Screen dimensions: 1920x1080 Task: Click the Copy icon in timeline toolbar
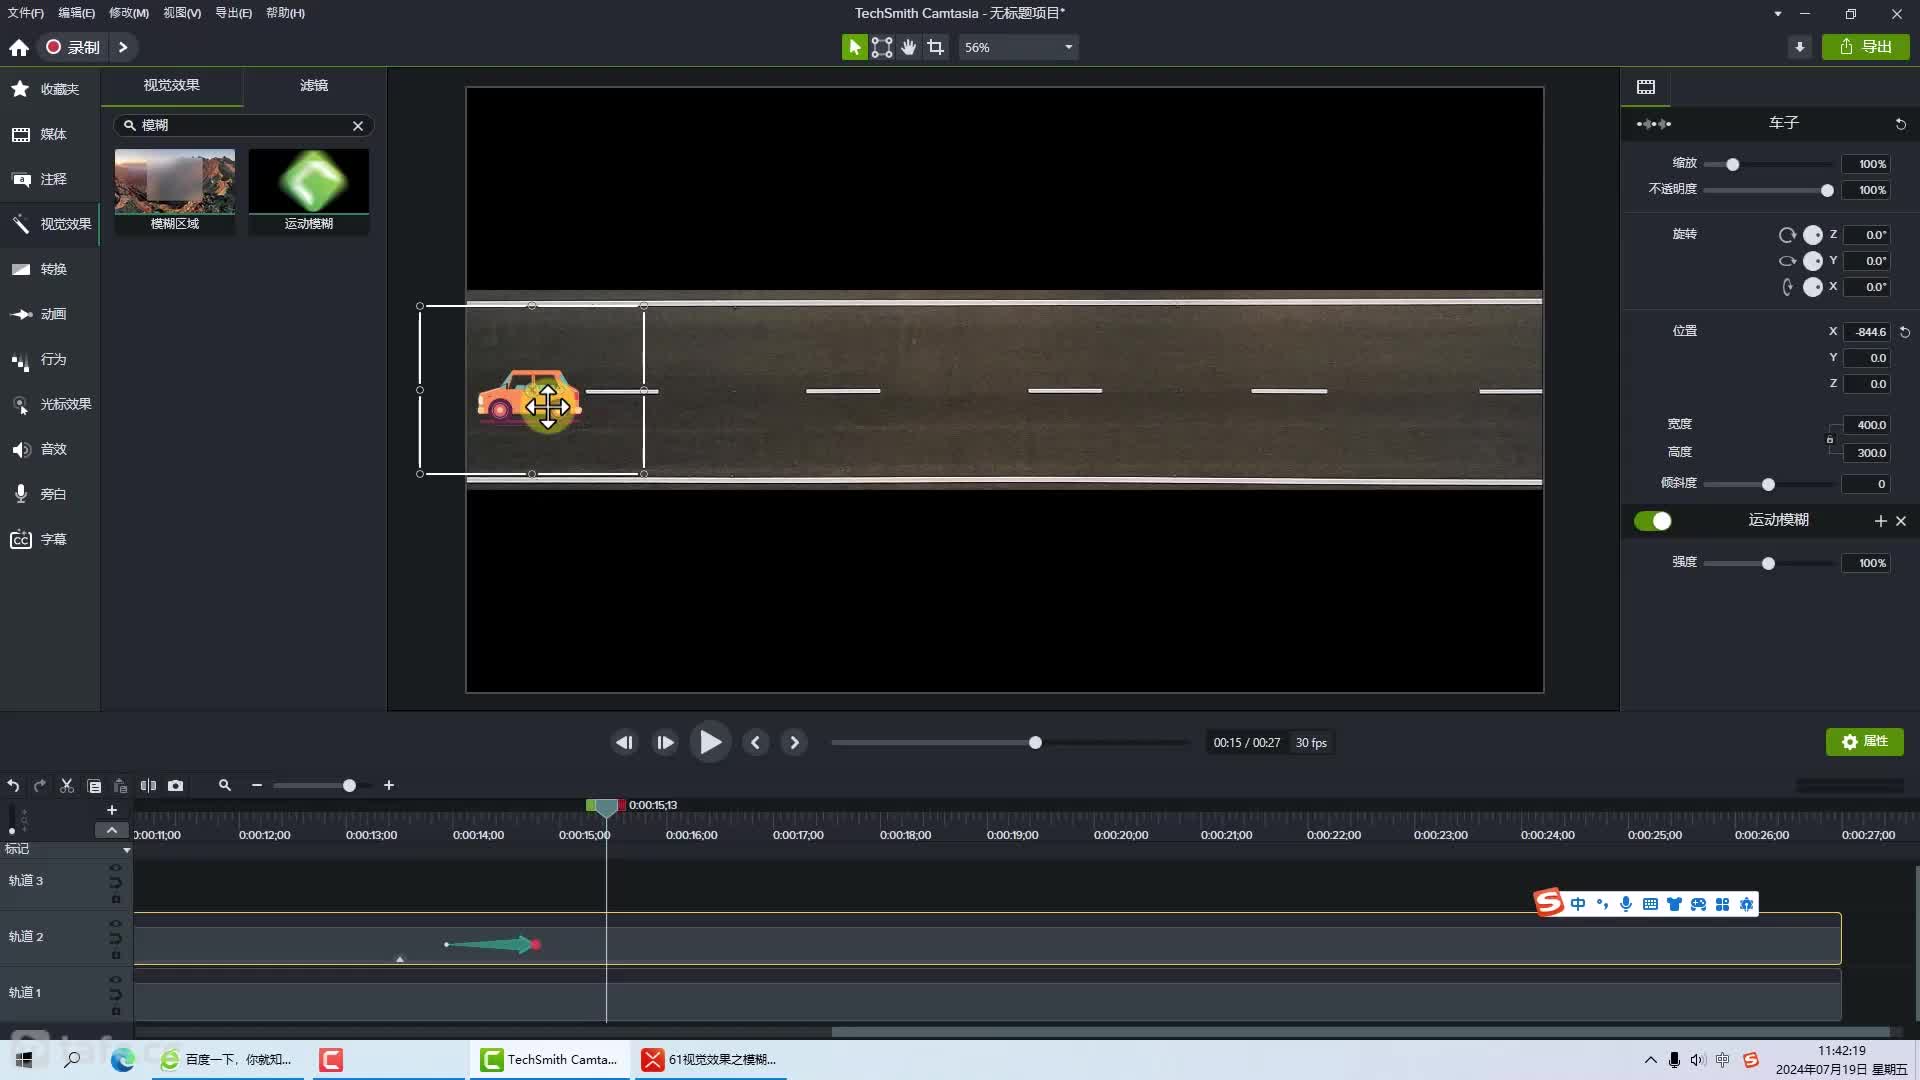(94, 786)
